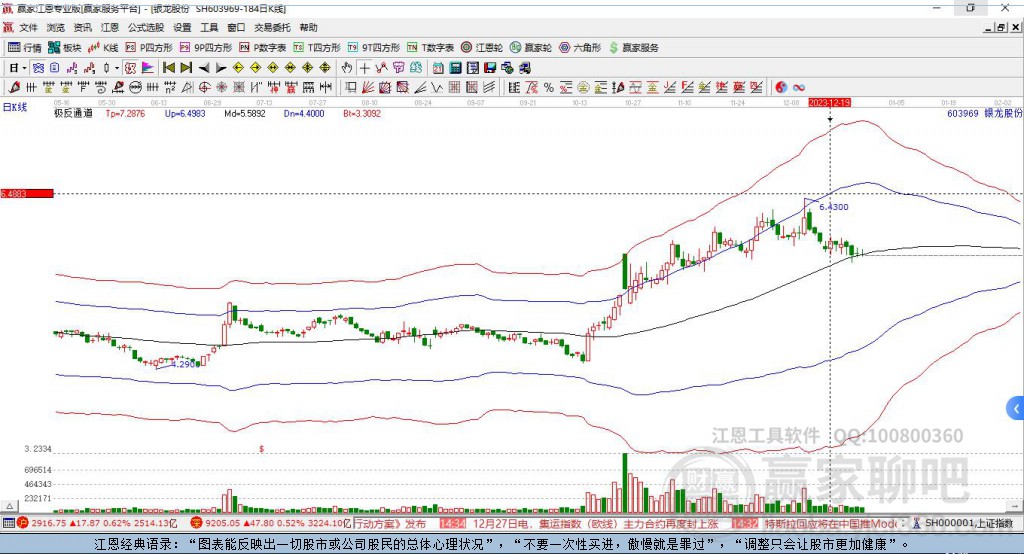Click the red infinity icon
This screenshot has width=1024, height=554.
point(798,87)
